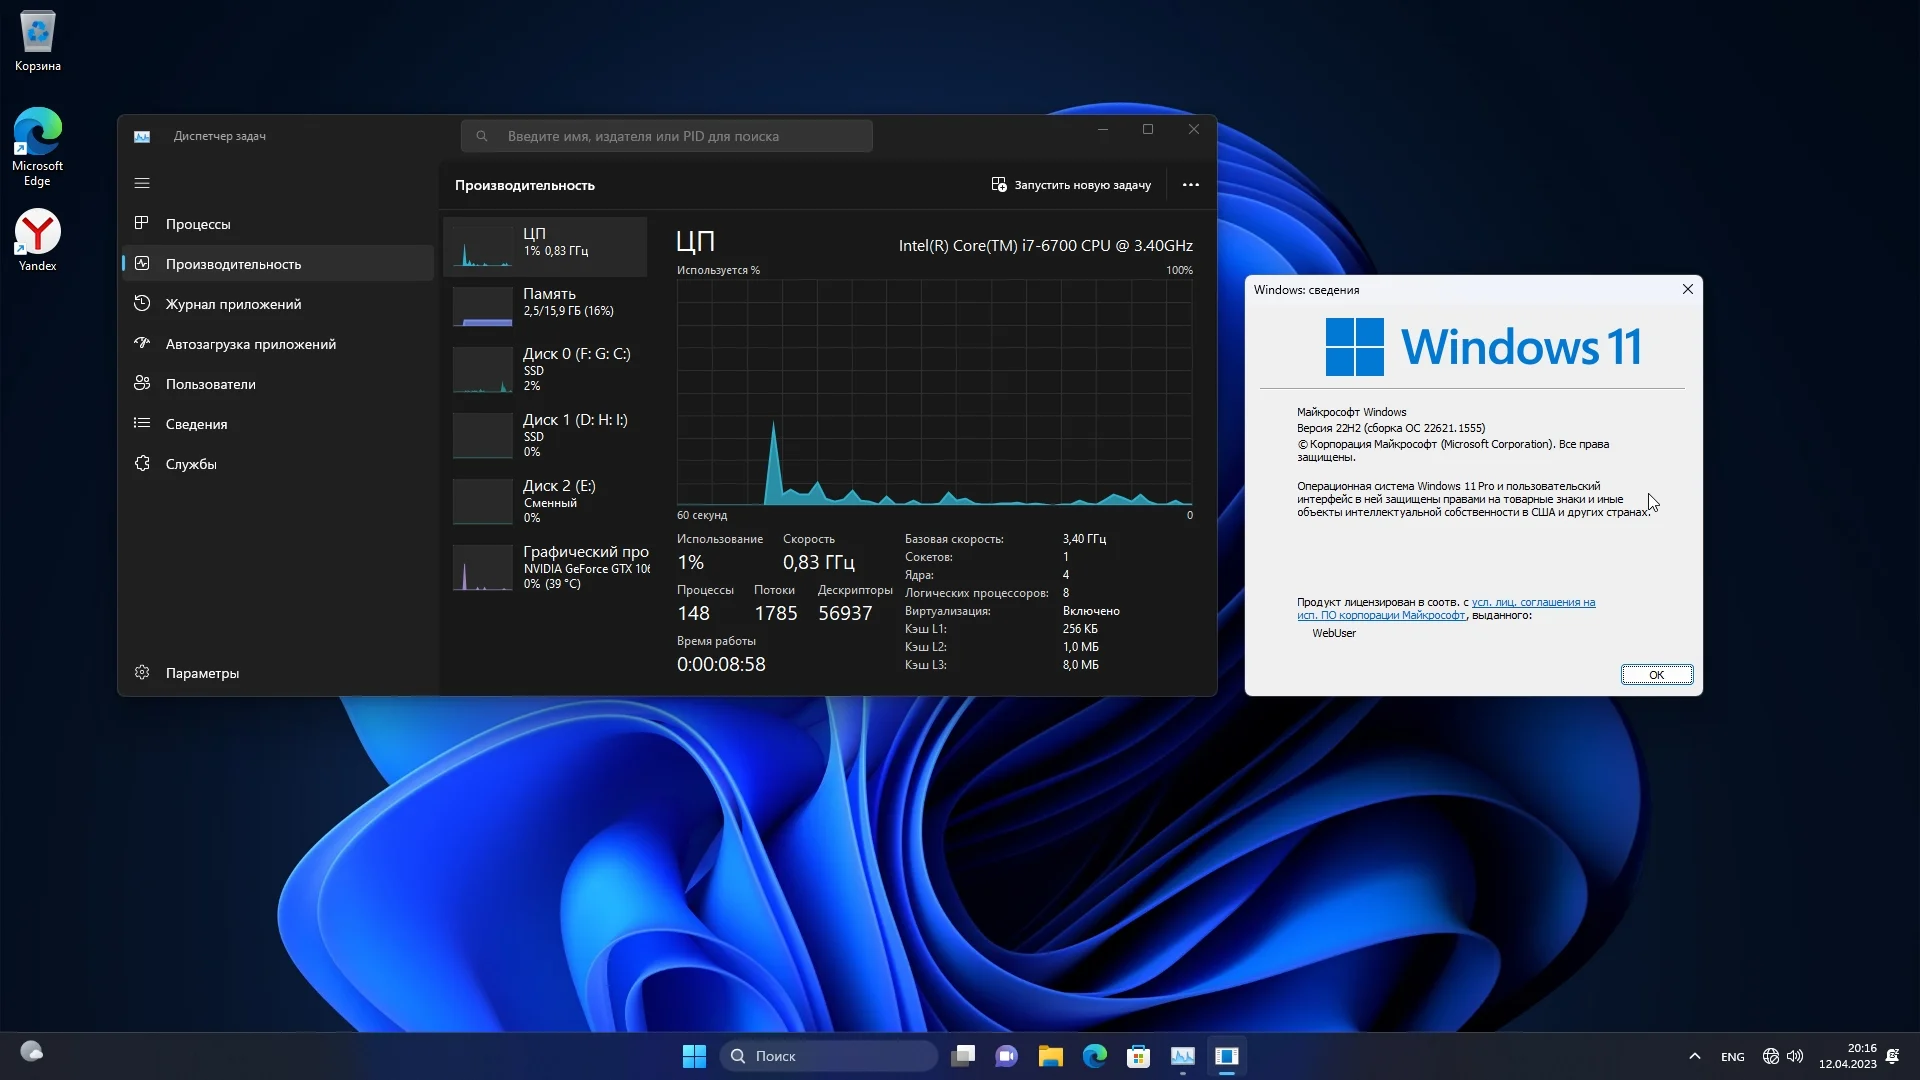The image size is (1920, 1080).
Task: Open the Microsoft software license terms link
Action: 1532,603
